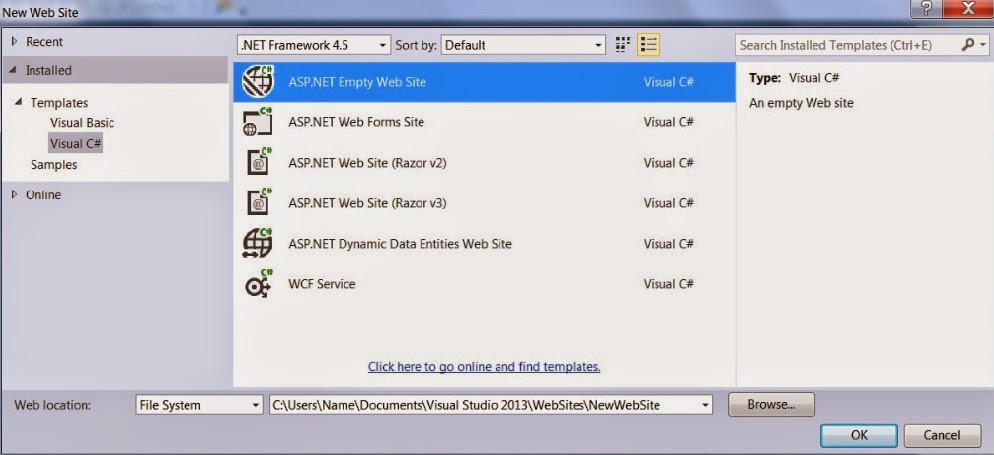Image resolution: width=994 pixels, height=455 pixels.
Task: Click the go online and find templates link
Action: pyautogui.click(x=484, y=366)
